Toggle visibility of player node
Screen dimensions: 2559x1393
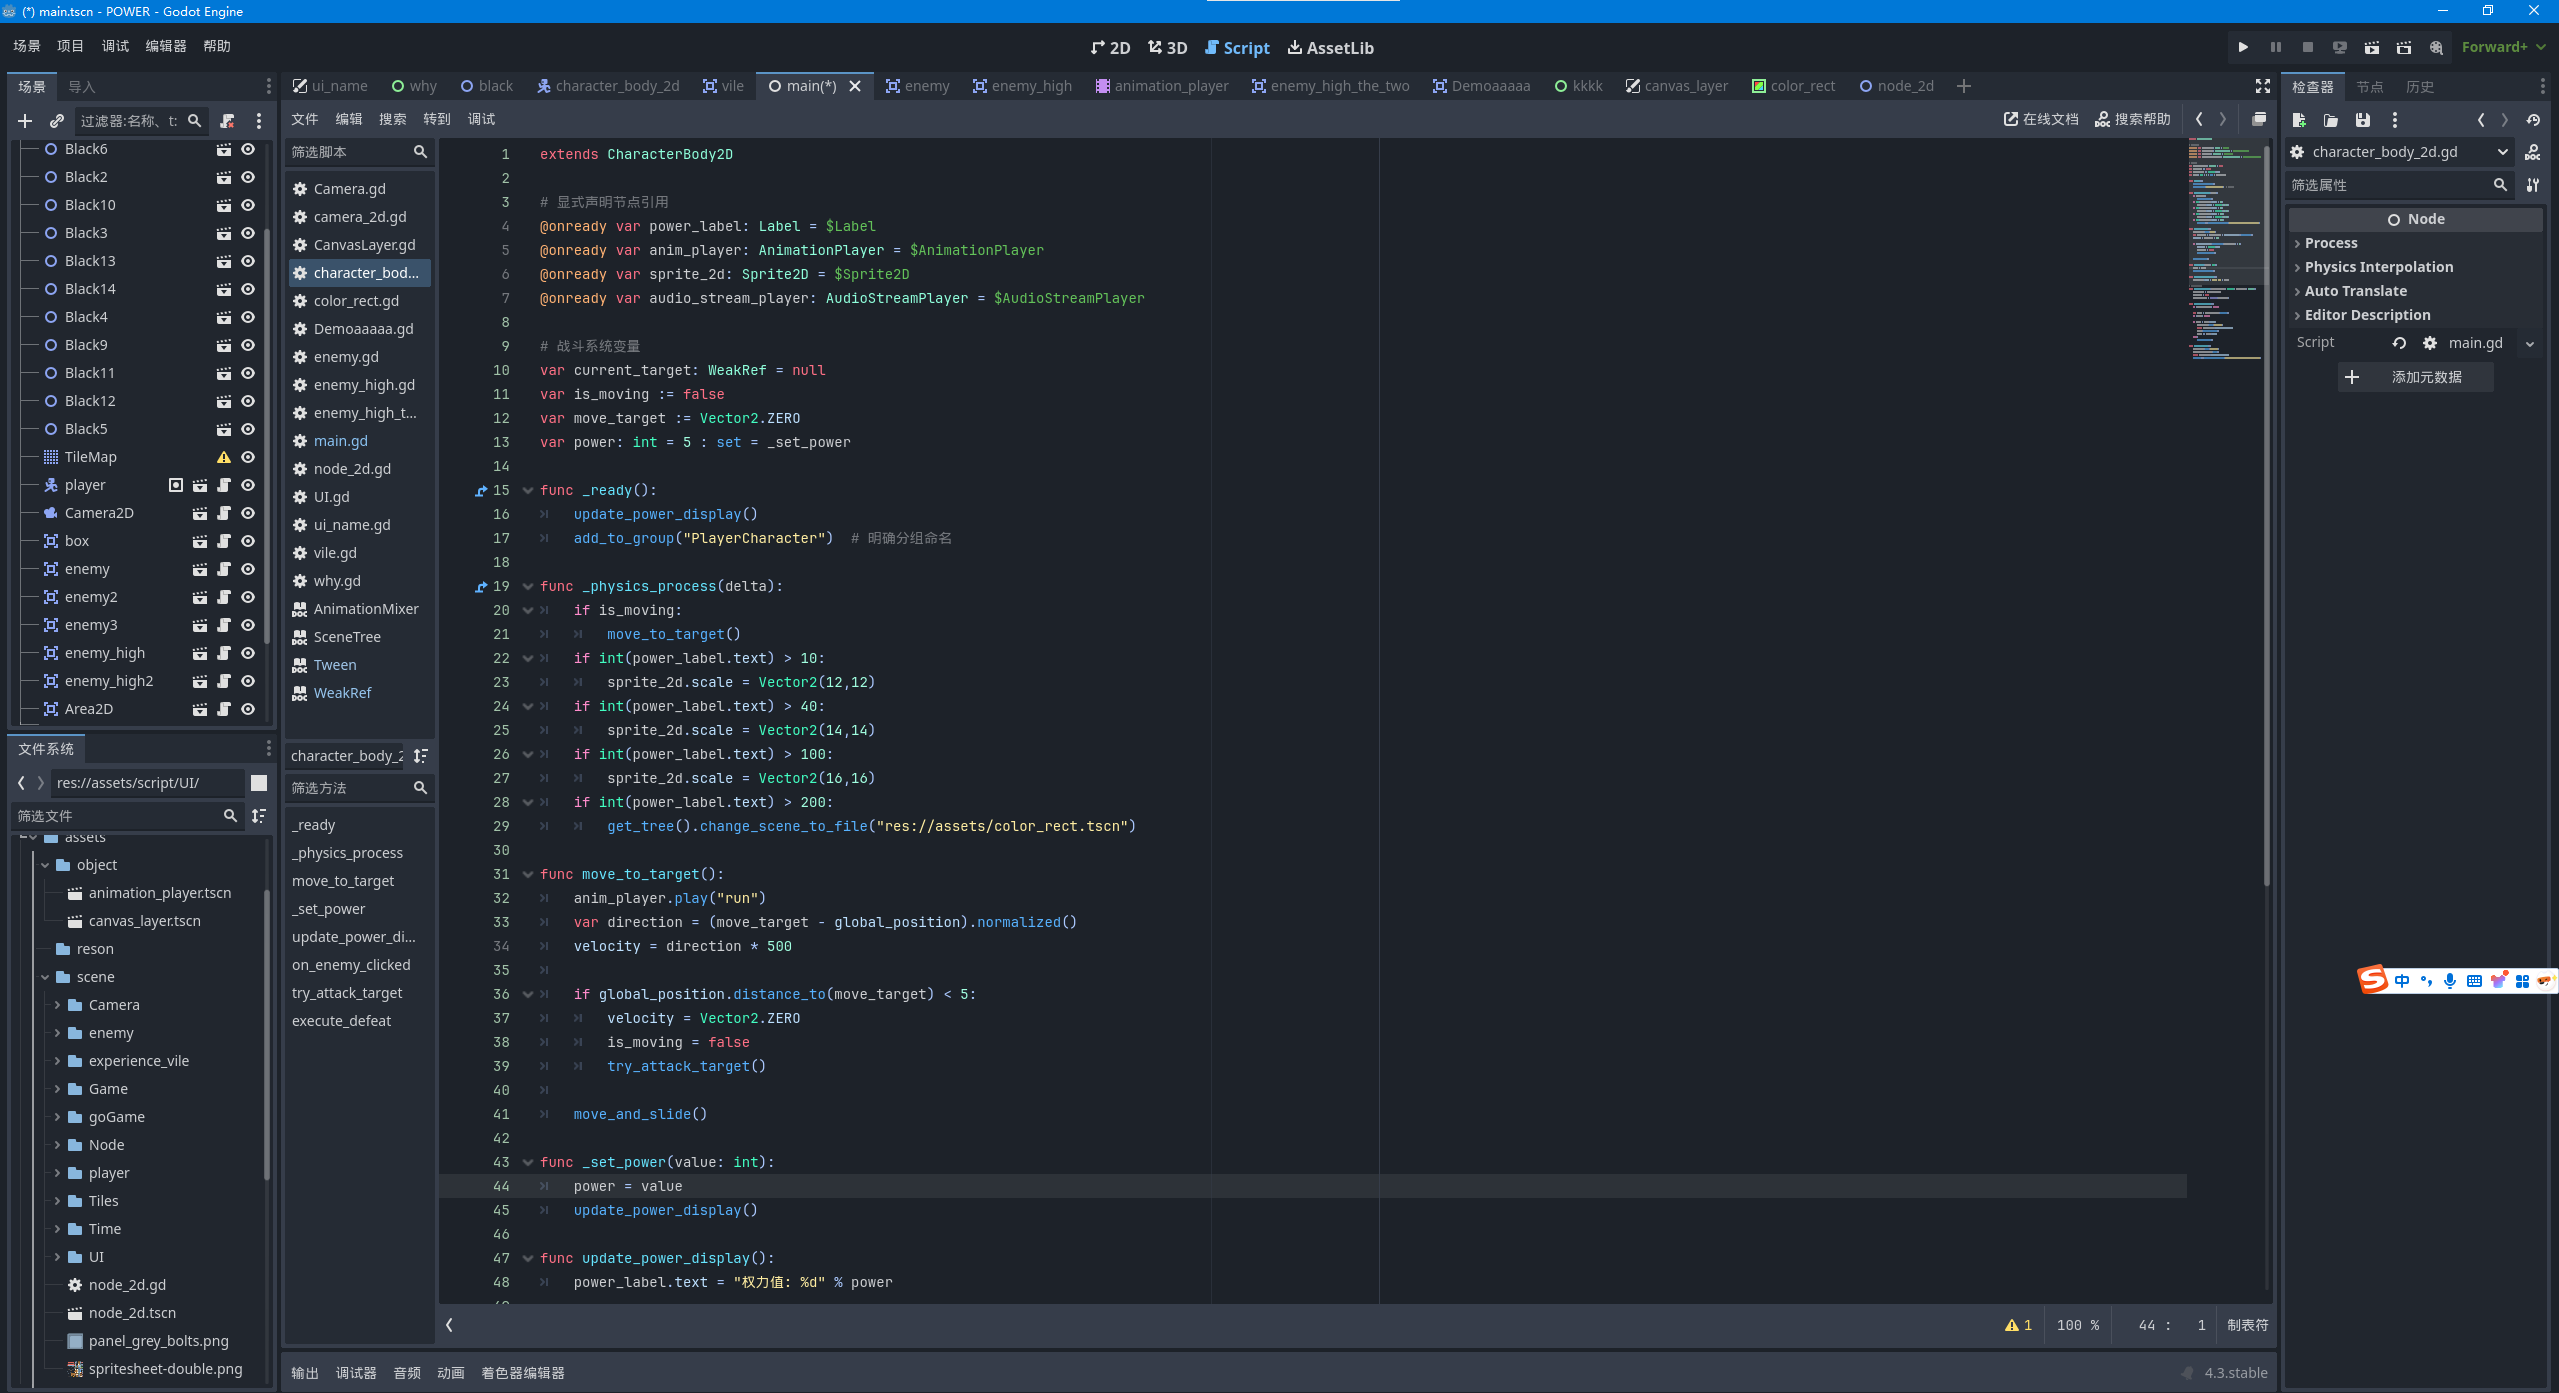pyautogui.click(x=248, y=485)
